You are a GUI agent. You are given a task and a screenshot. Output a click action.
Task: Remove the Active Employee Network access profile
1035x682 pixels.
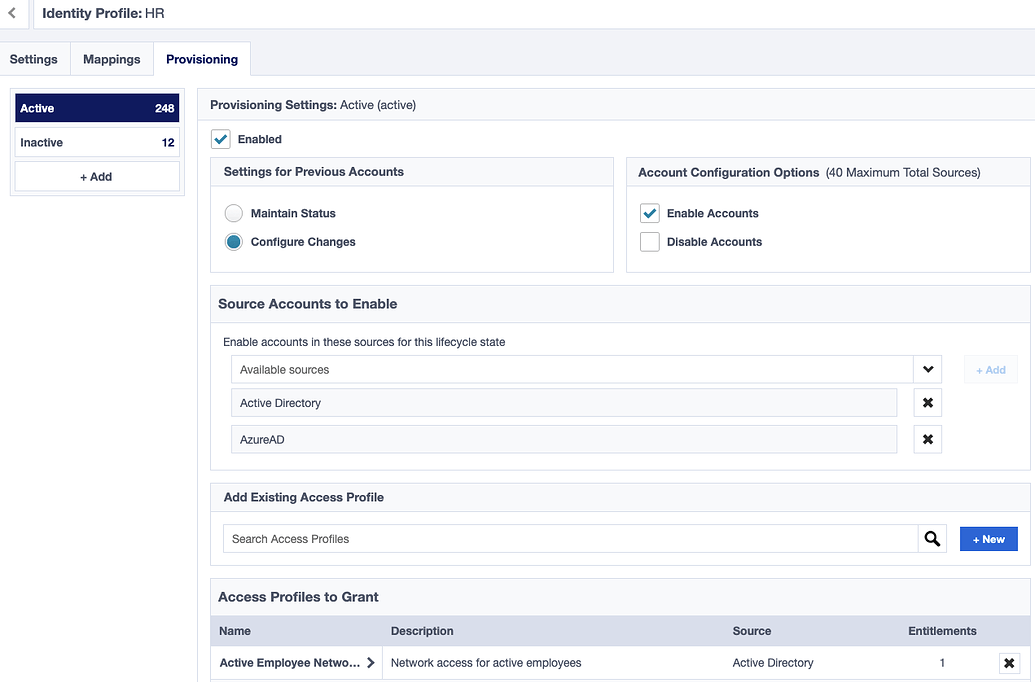point(1009,662)
